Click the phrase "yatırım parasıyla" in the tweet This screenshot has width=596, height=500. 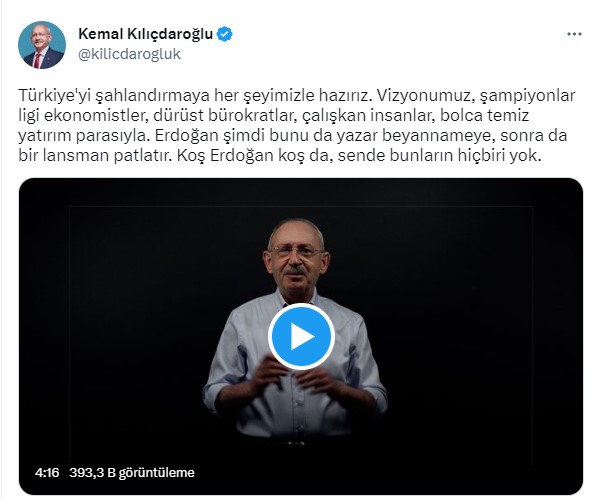click(x=82, y=135)
